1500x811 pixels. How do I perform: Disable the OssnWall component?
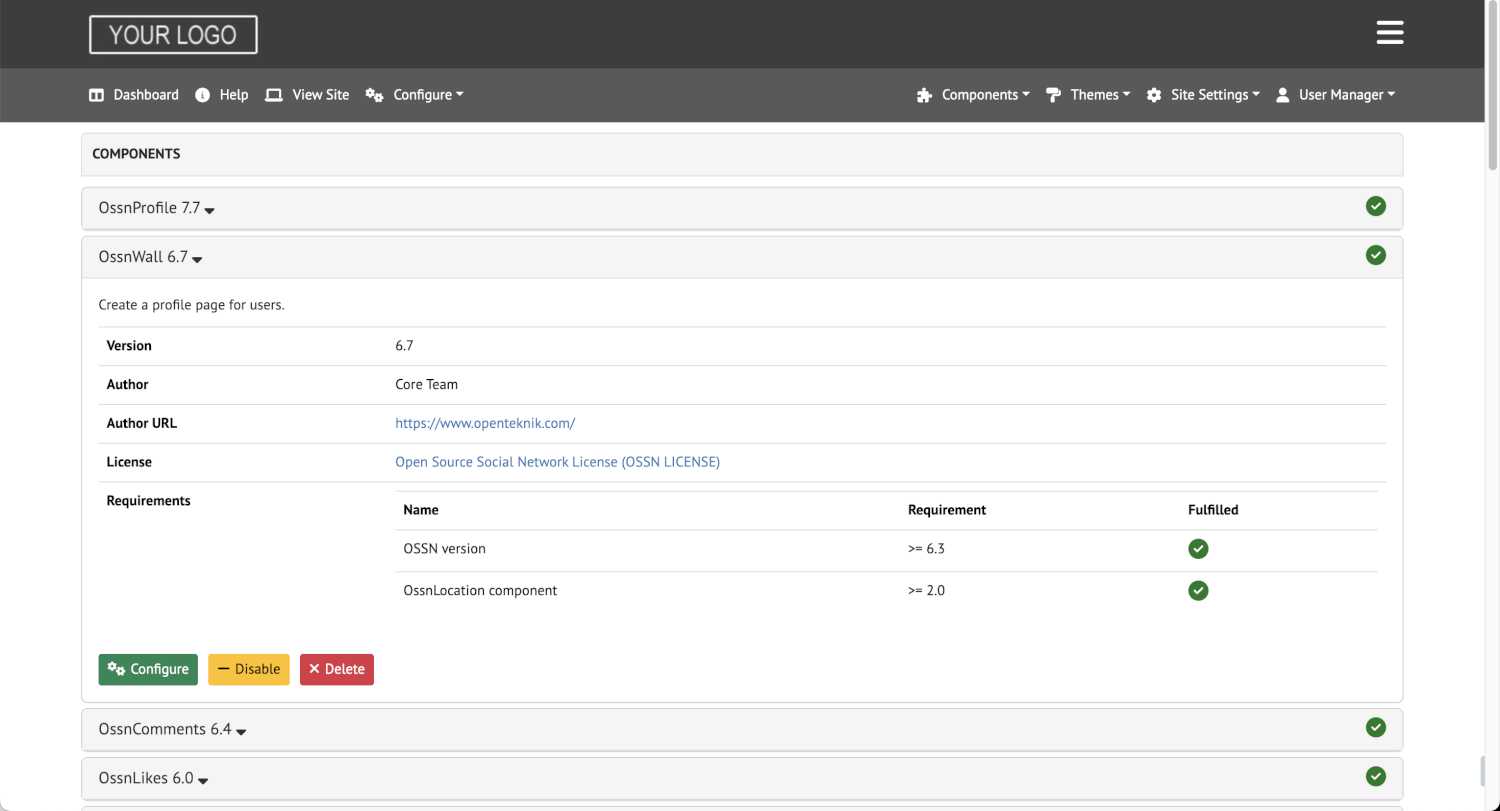248,669
